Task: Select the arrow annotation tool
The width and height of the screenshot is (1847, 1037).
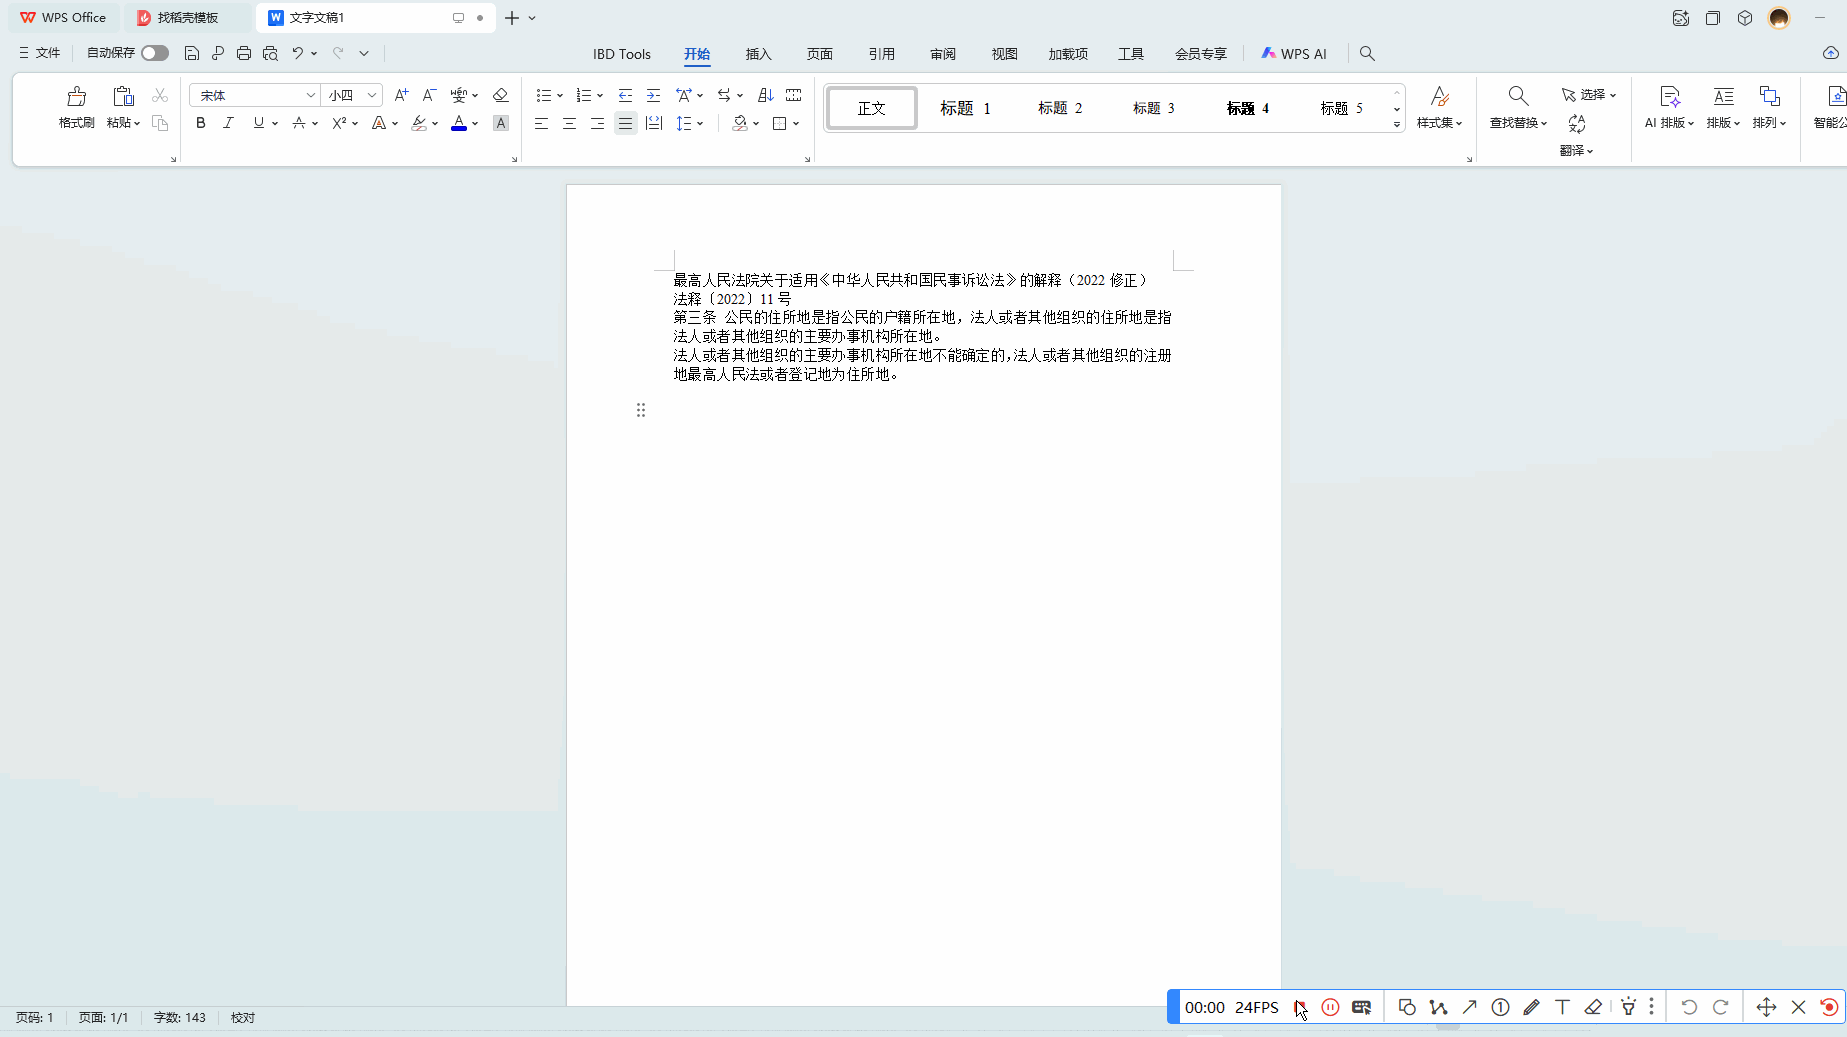Action: (1469, 1007)
